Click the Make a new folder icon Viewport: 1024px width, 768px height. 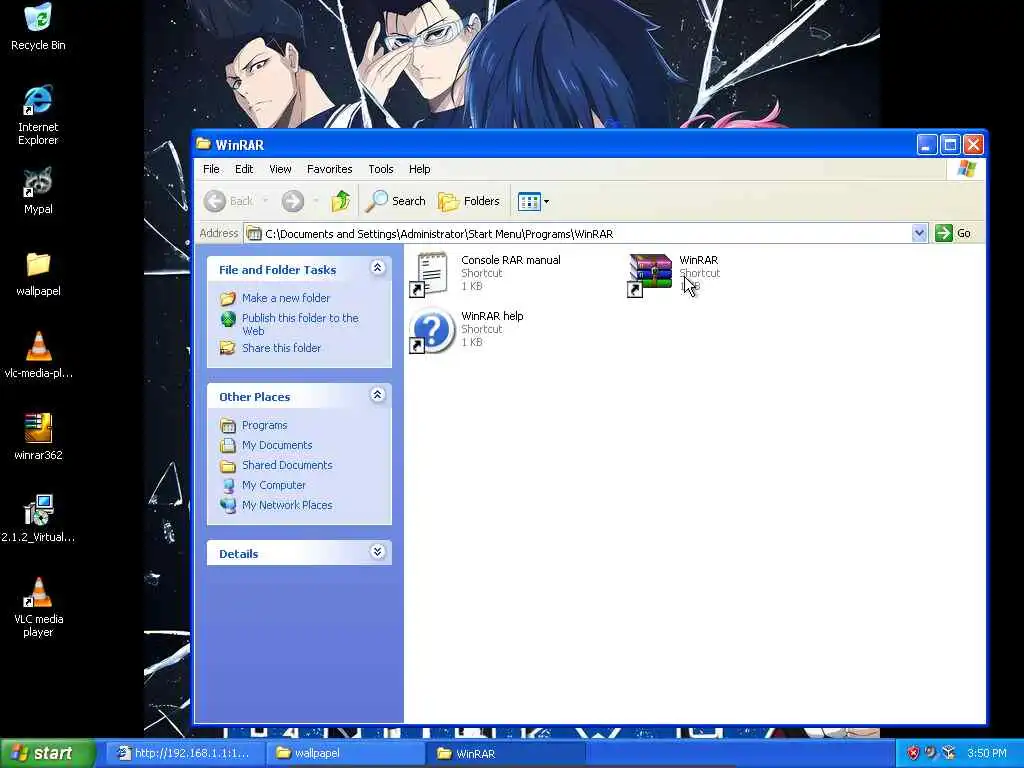point(228,298)
